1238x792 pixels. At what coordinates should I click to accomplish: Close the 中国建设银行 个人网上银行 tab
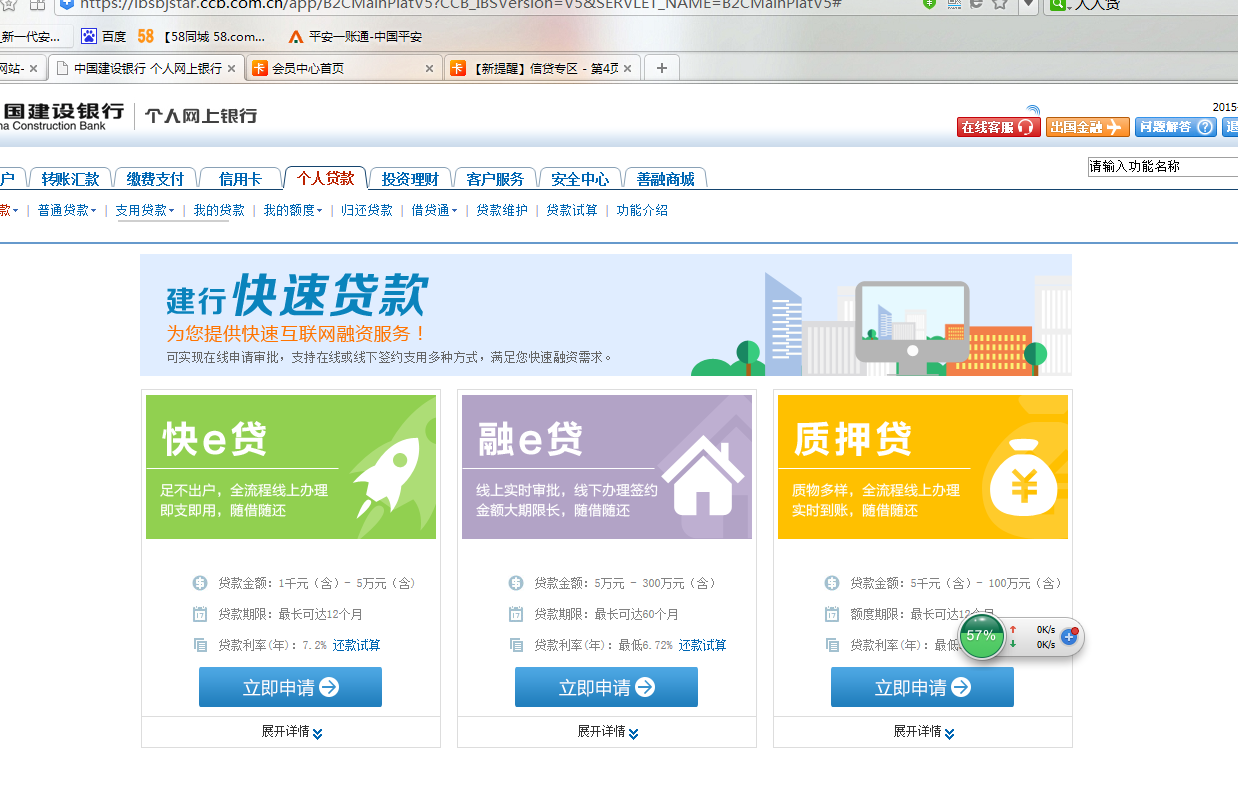pos(232,69)
